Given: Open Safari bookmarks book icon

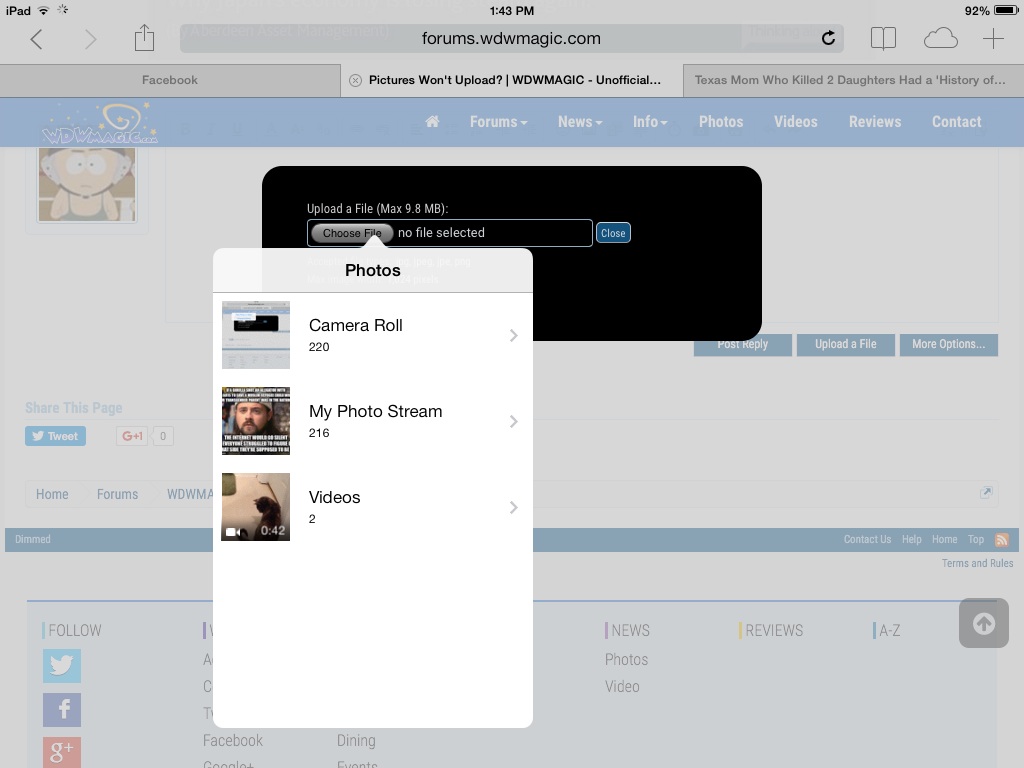Looking at the screenshot, I should tap(883, 39).
